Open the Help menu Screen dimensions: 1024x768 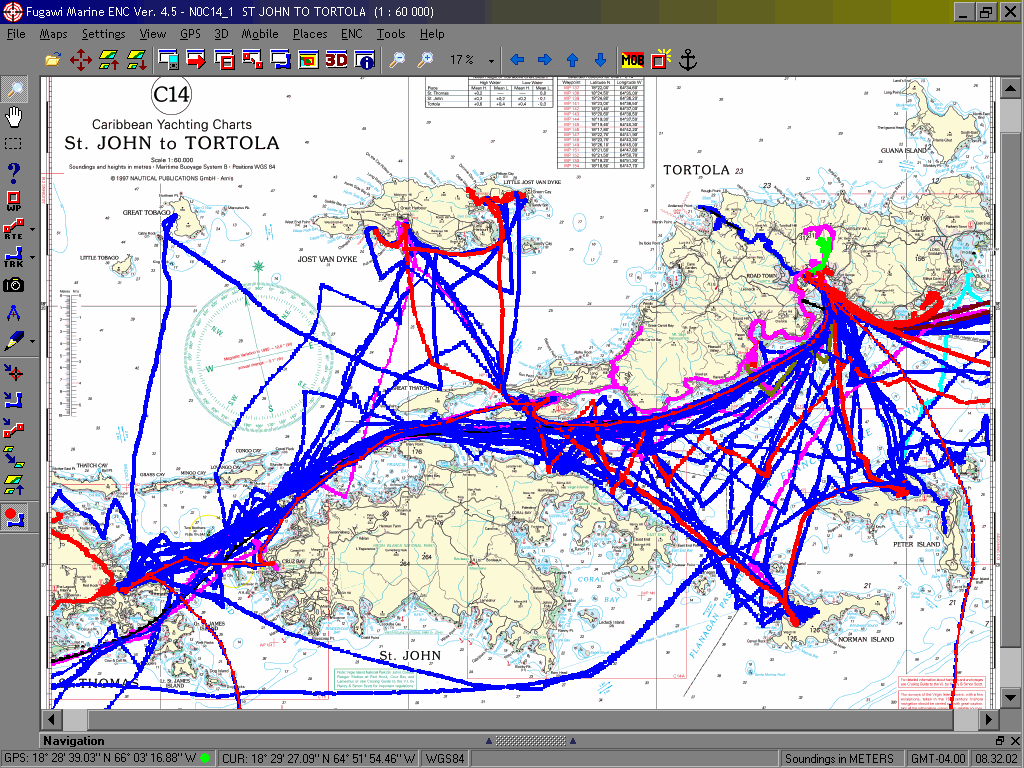pyautogui.click(x=432, y=34)
